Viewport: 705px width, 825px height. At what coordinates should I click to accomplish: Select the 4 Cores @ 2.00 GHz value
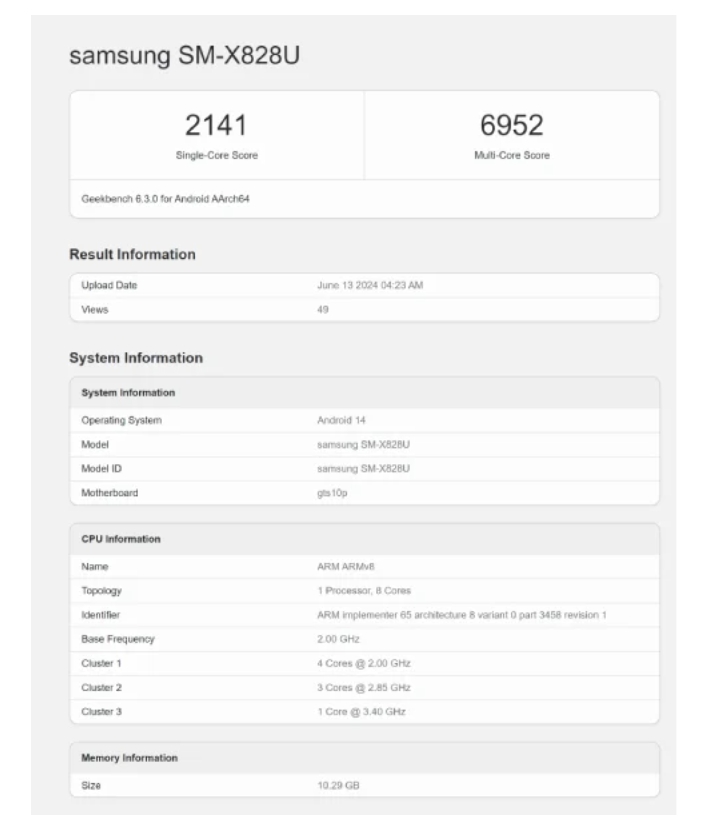tap(364, 663)
